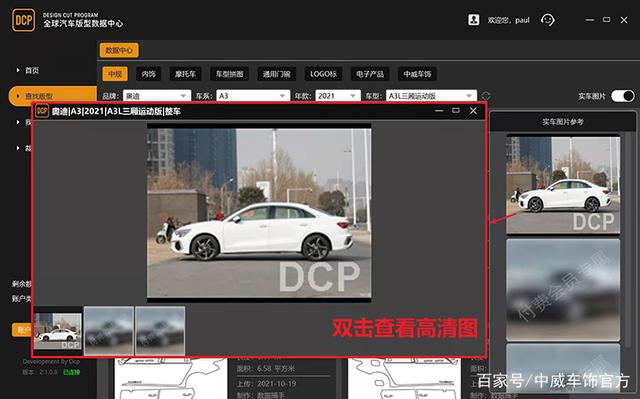This screenshot has height=399, width=640.
Task: Maximize the image viewer popup window
Action: (456, 111)
